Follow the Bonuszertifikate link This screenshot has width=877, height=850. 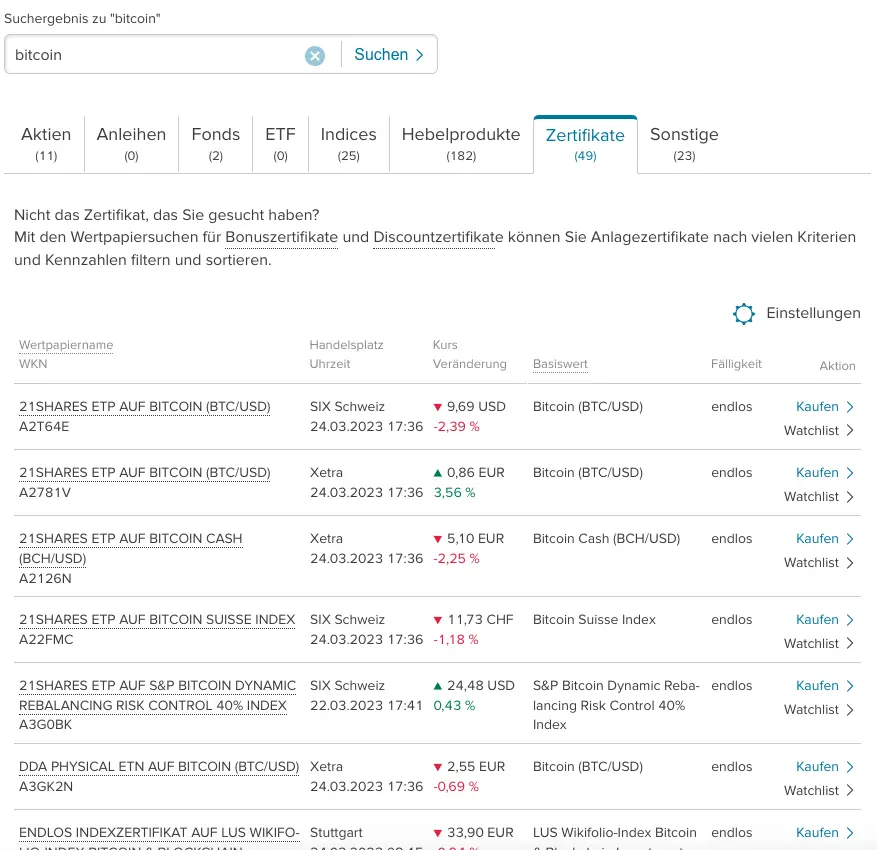[x=282, y=238]
